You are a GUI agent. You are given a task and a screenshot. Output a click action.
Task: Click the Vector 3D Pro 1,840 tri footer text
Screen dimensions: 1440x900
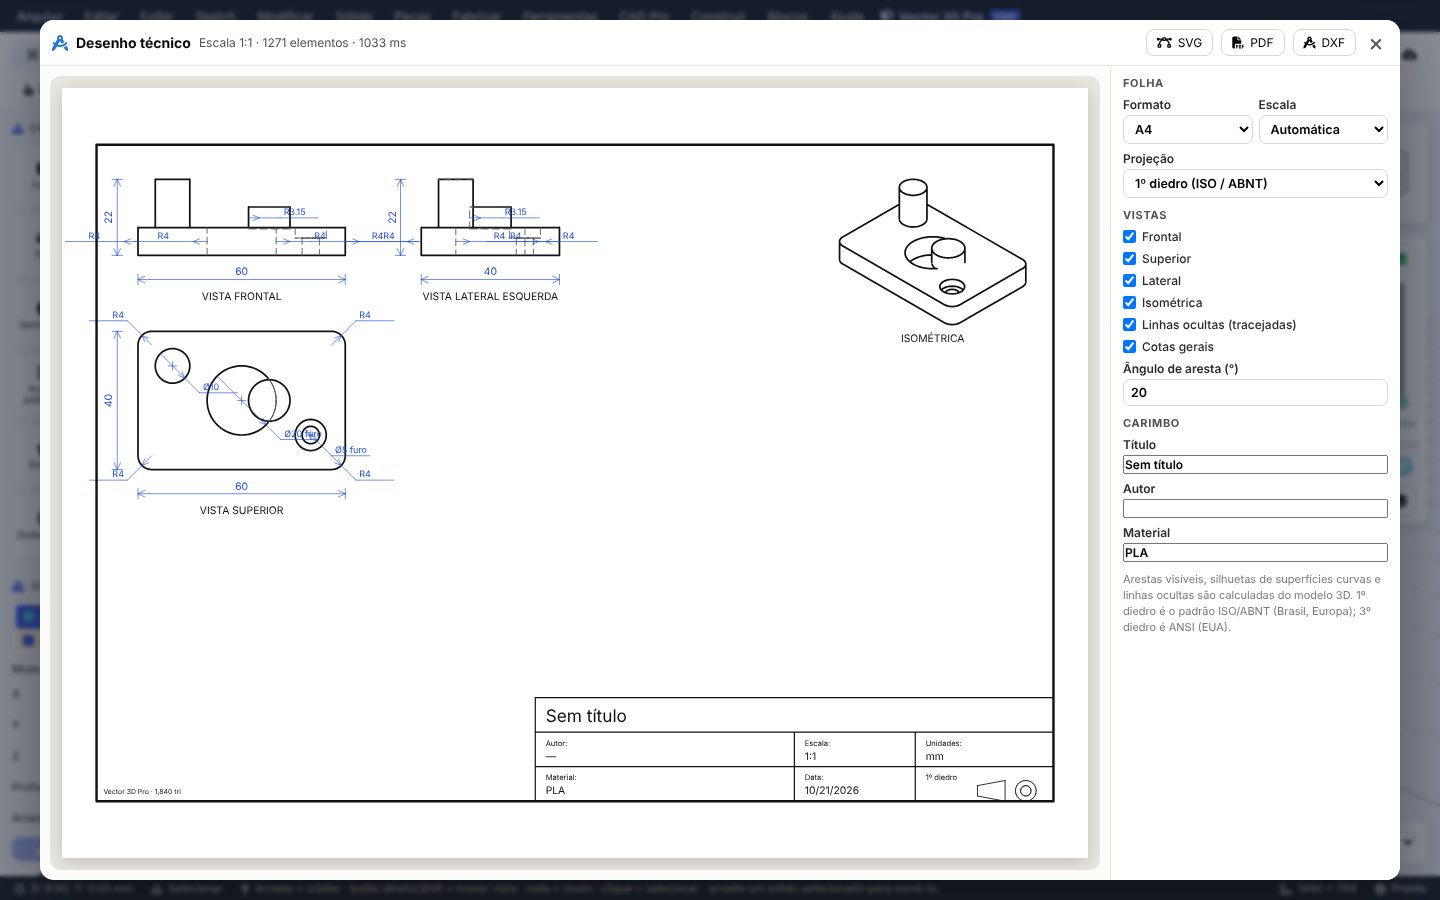click(142, 792)
